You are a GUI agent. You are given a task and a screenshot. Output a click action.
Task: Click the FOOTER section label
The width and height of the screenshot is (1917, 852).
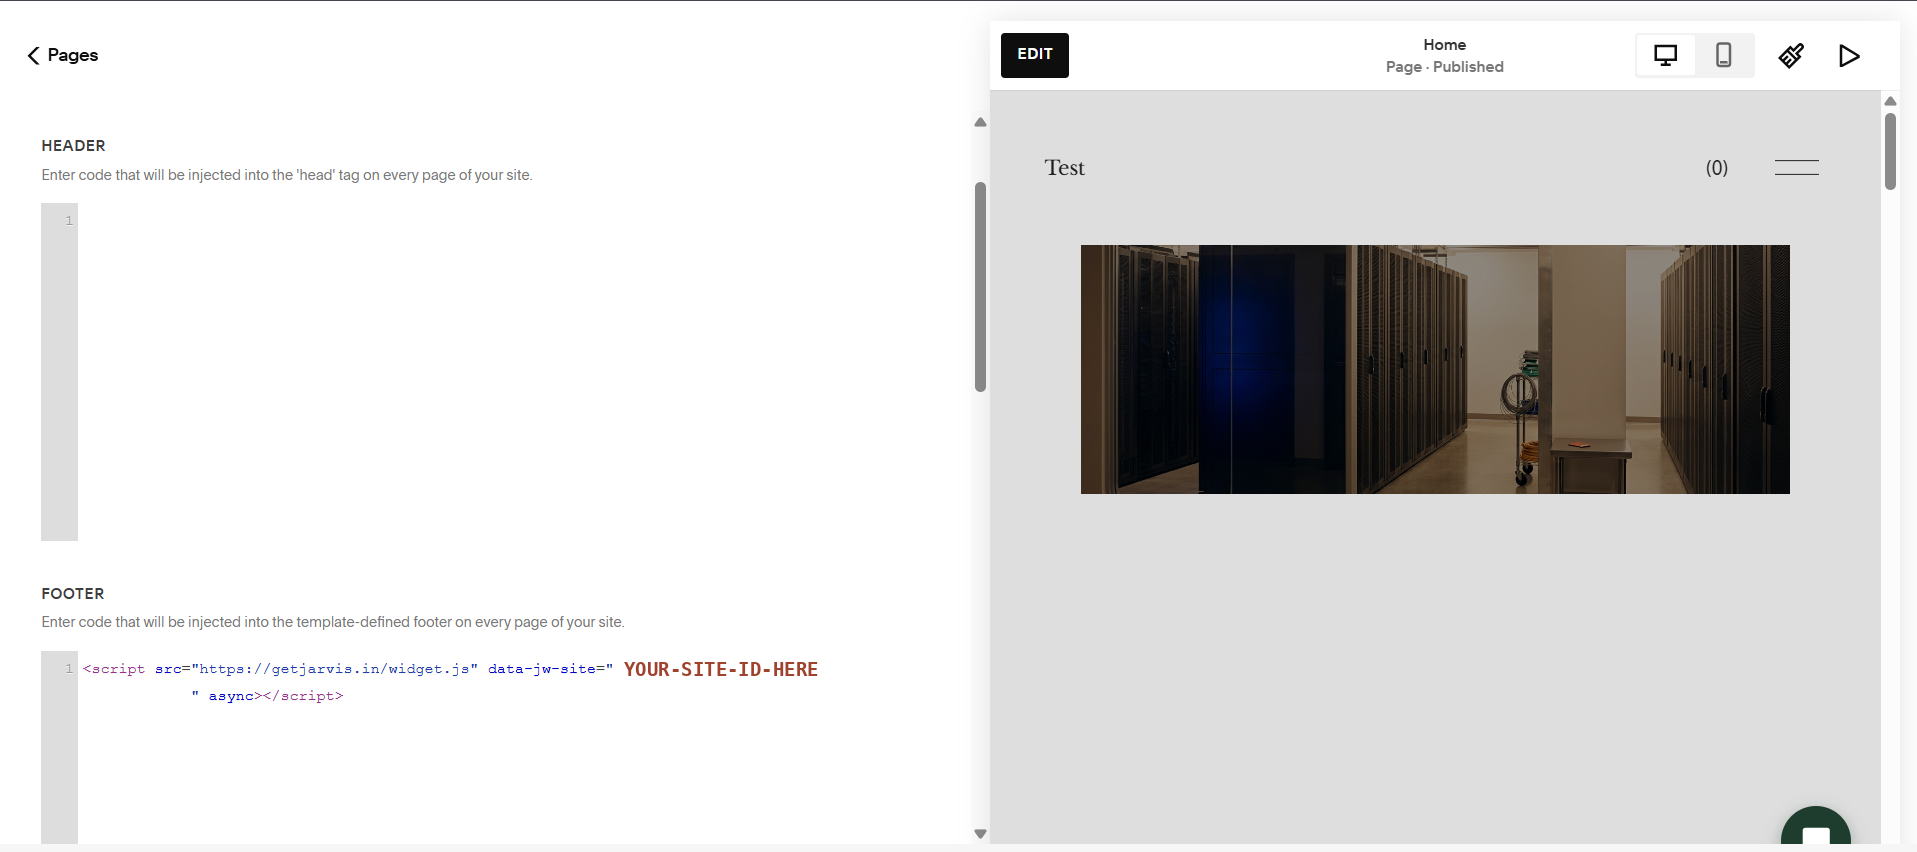[x=73, y=594]
